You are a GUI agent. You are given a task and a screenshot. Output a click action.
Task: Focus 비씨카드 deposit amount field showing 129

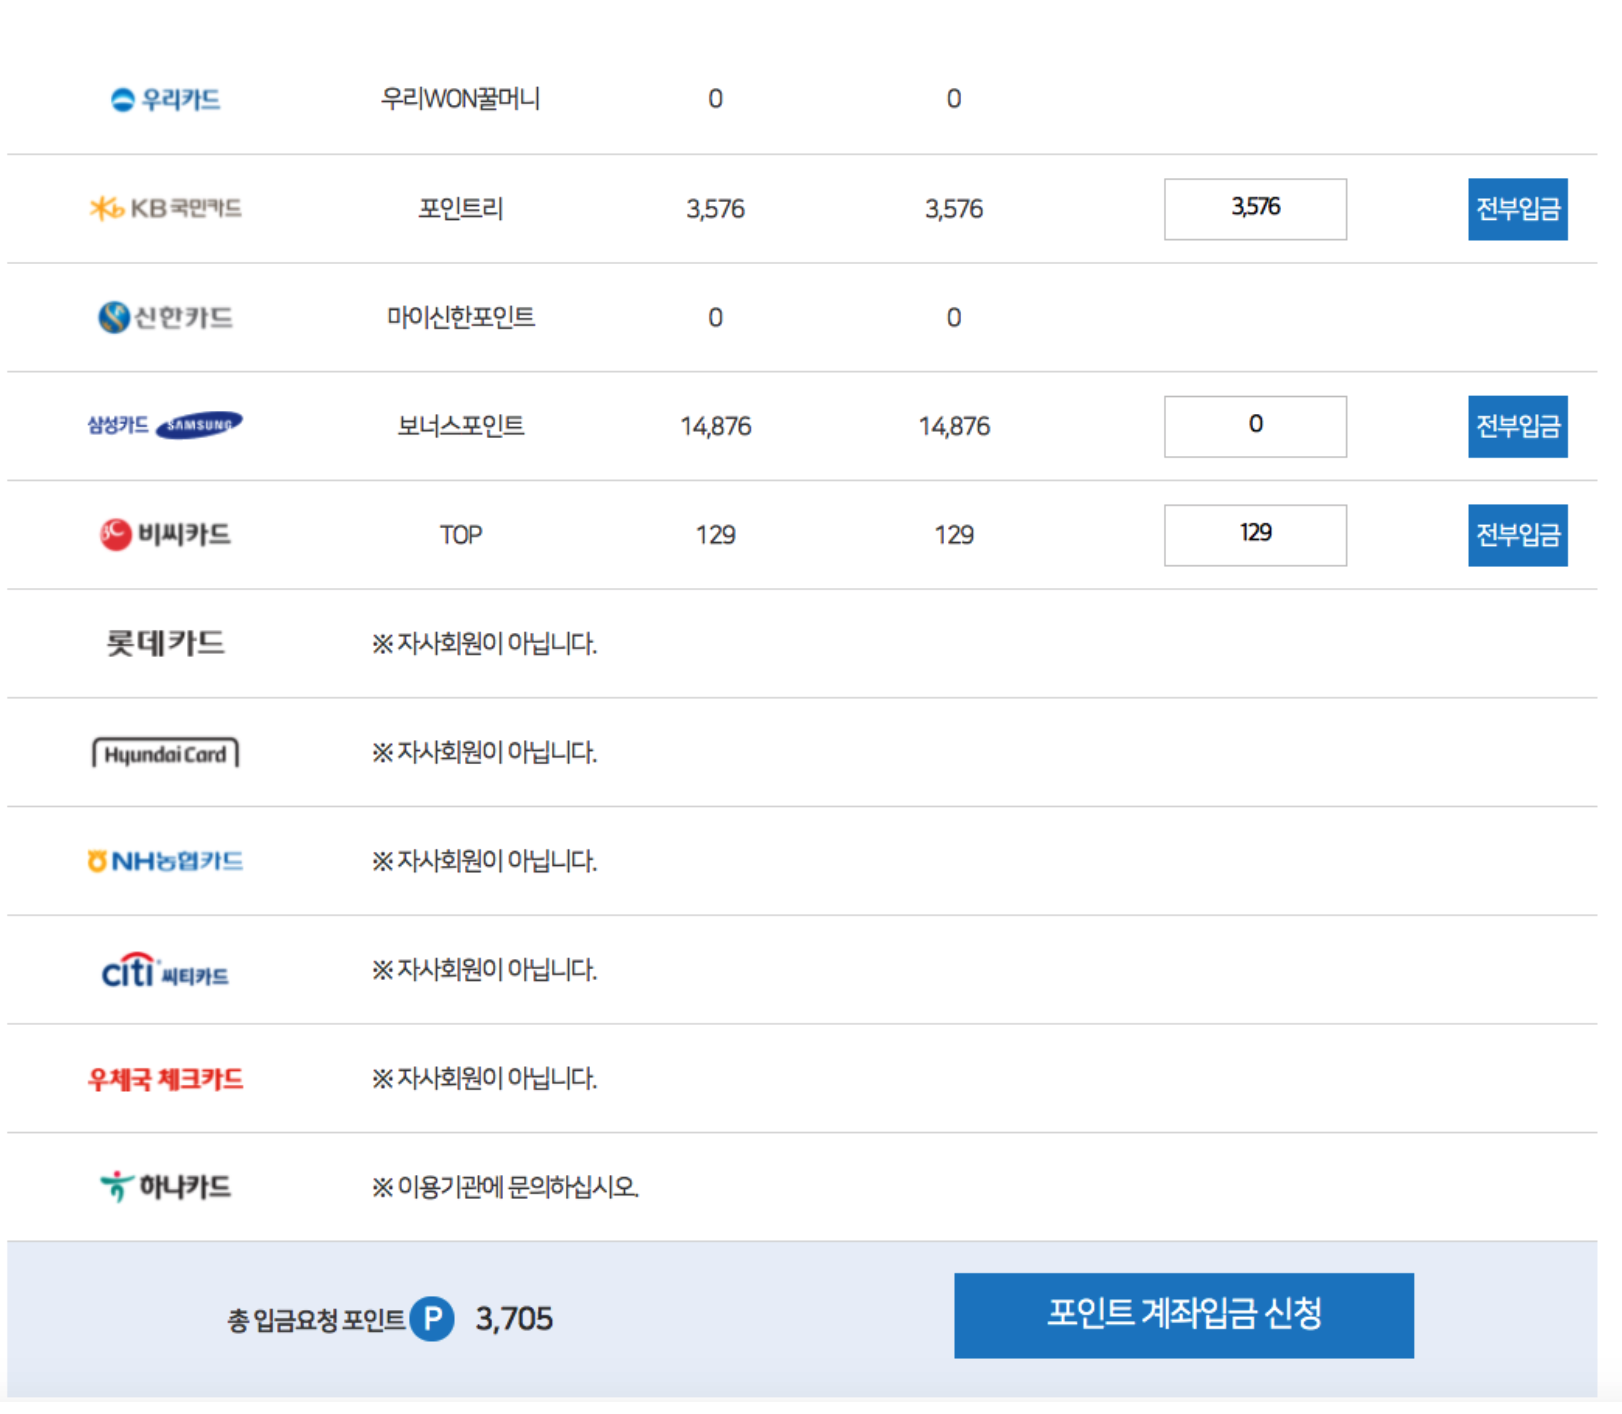point(1255,535)
